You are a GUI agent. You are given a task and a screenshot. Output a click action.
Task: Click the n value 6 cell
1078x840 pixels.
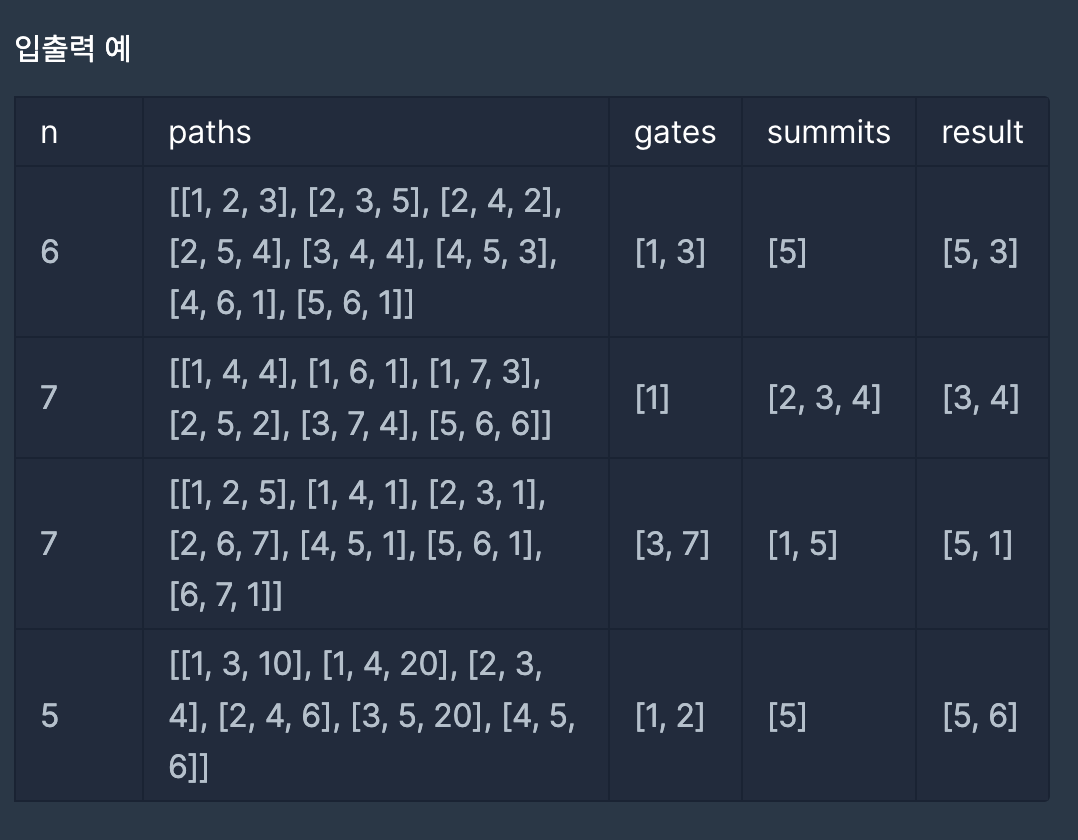click(79, 252)
